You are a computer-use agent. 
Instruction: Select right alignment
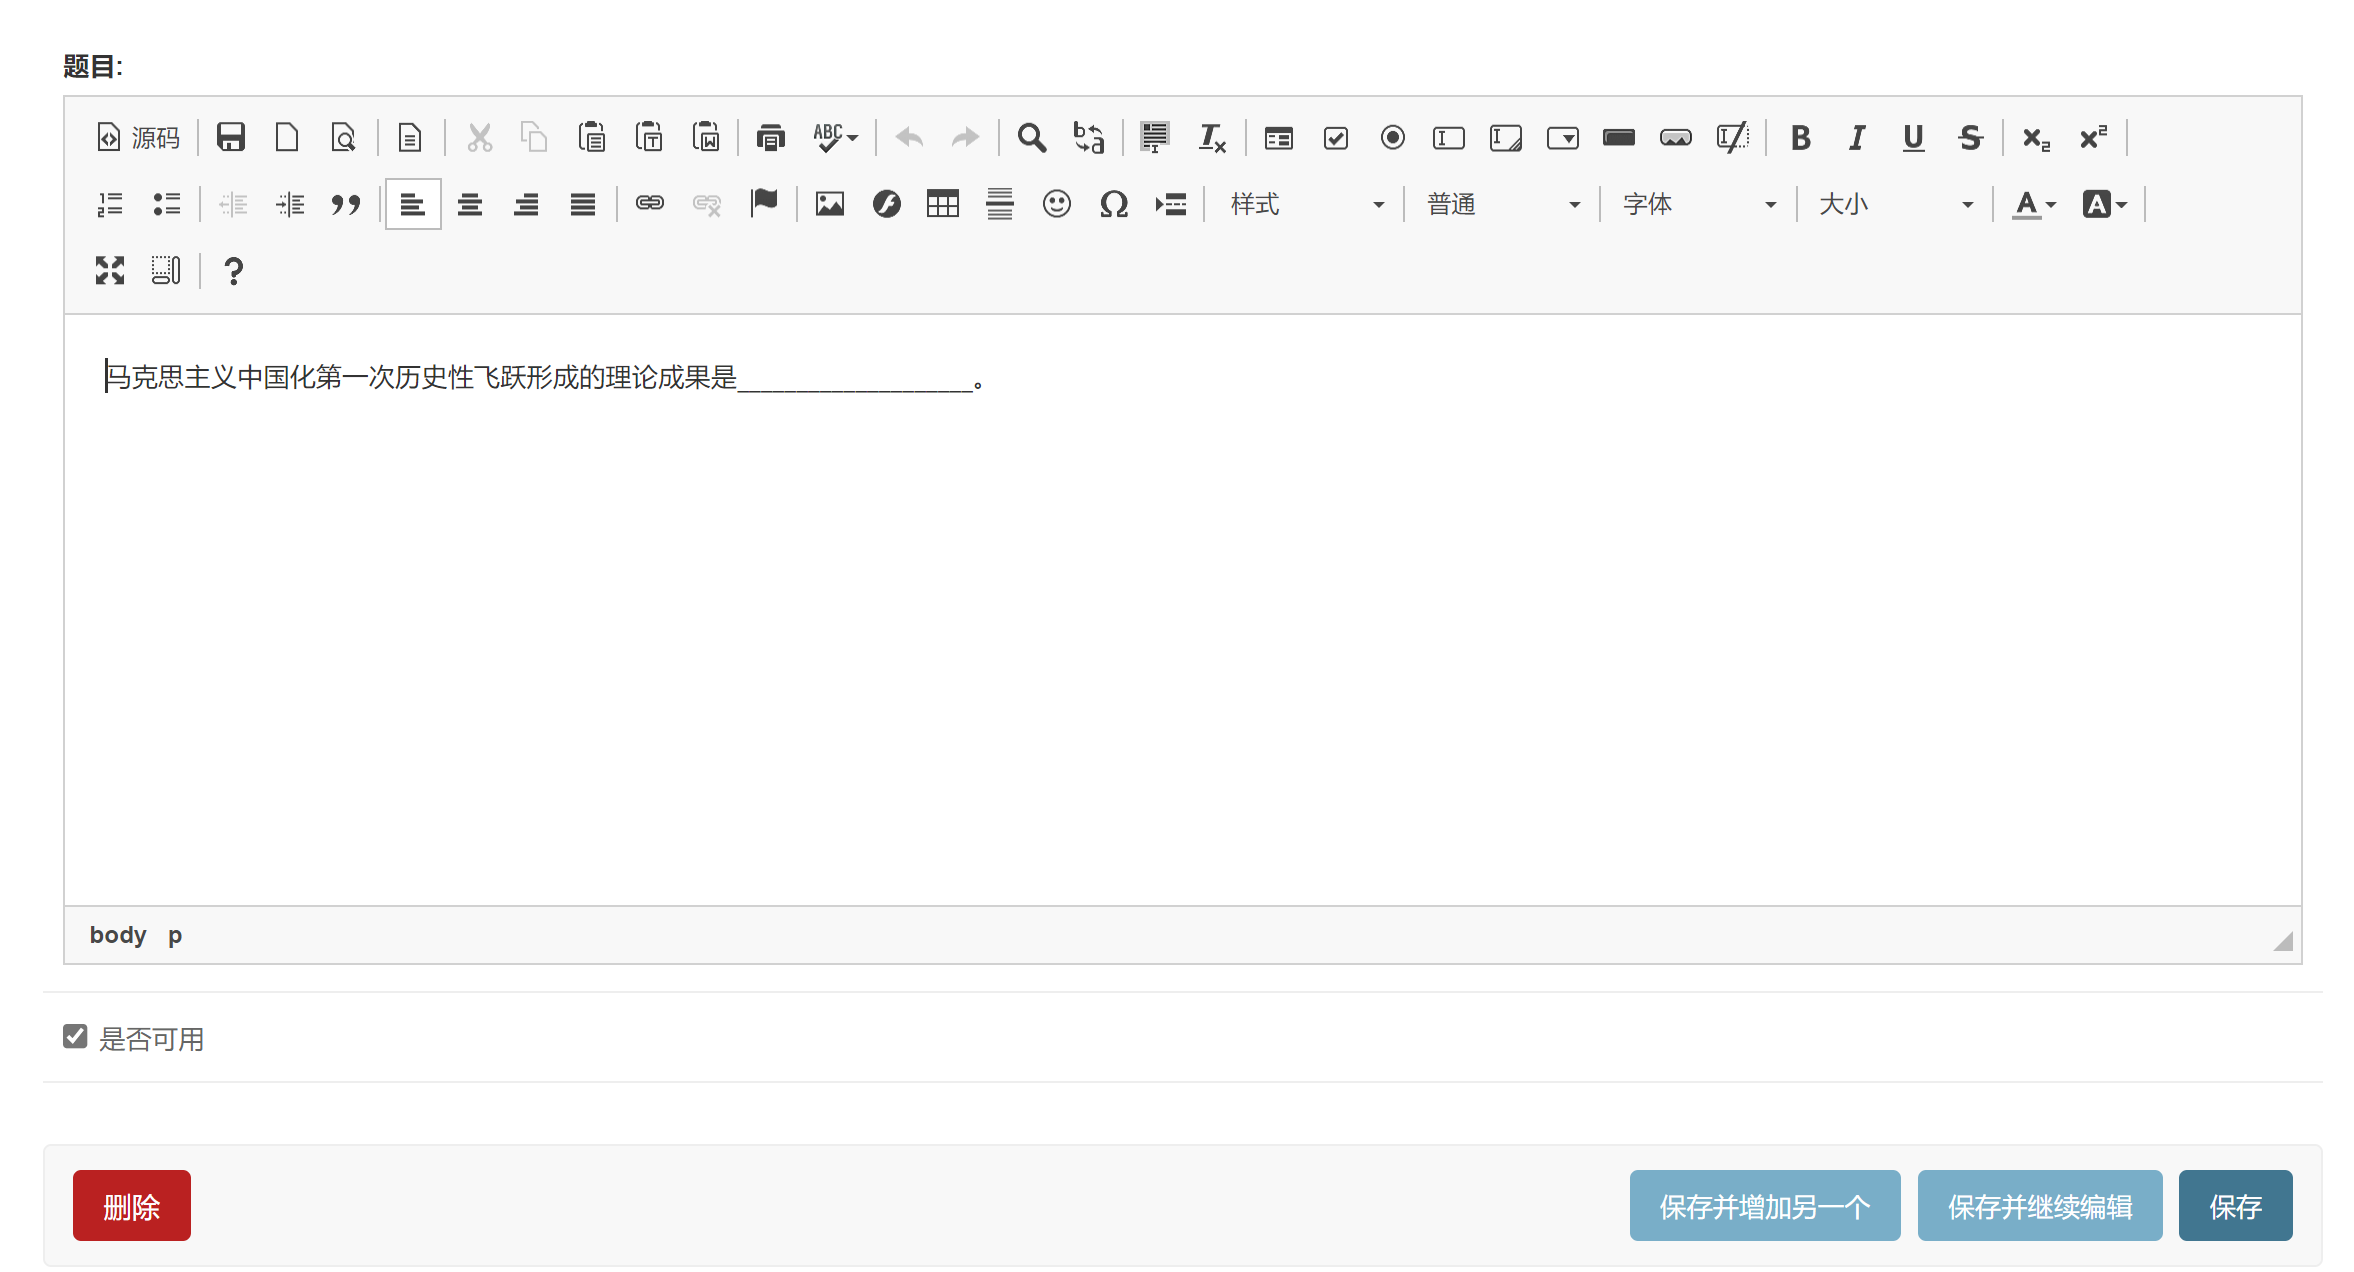pos(526,204)
